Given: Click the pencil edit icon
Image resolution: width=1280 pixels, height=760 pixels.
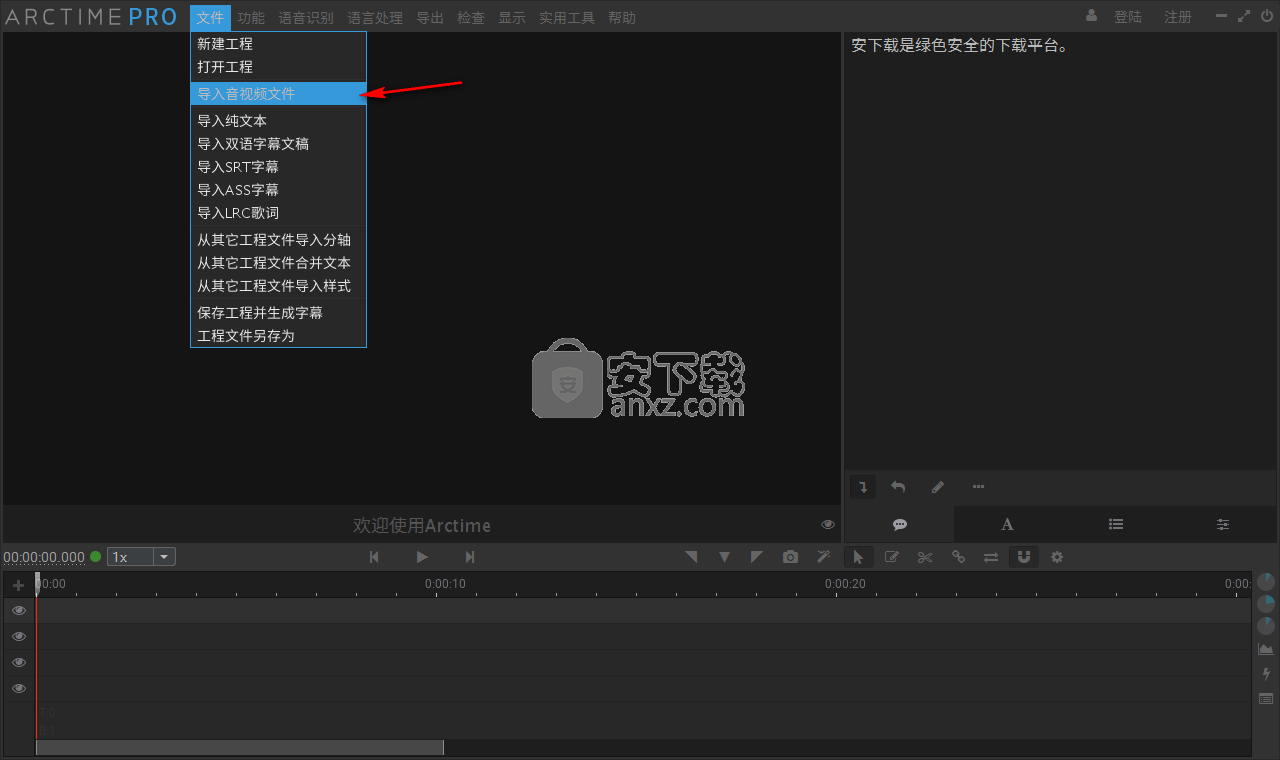Looking at the screenshot, I should (937, 487).
